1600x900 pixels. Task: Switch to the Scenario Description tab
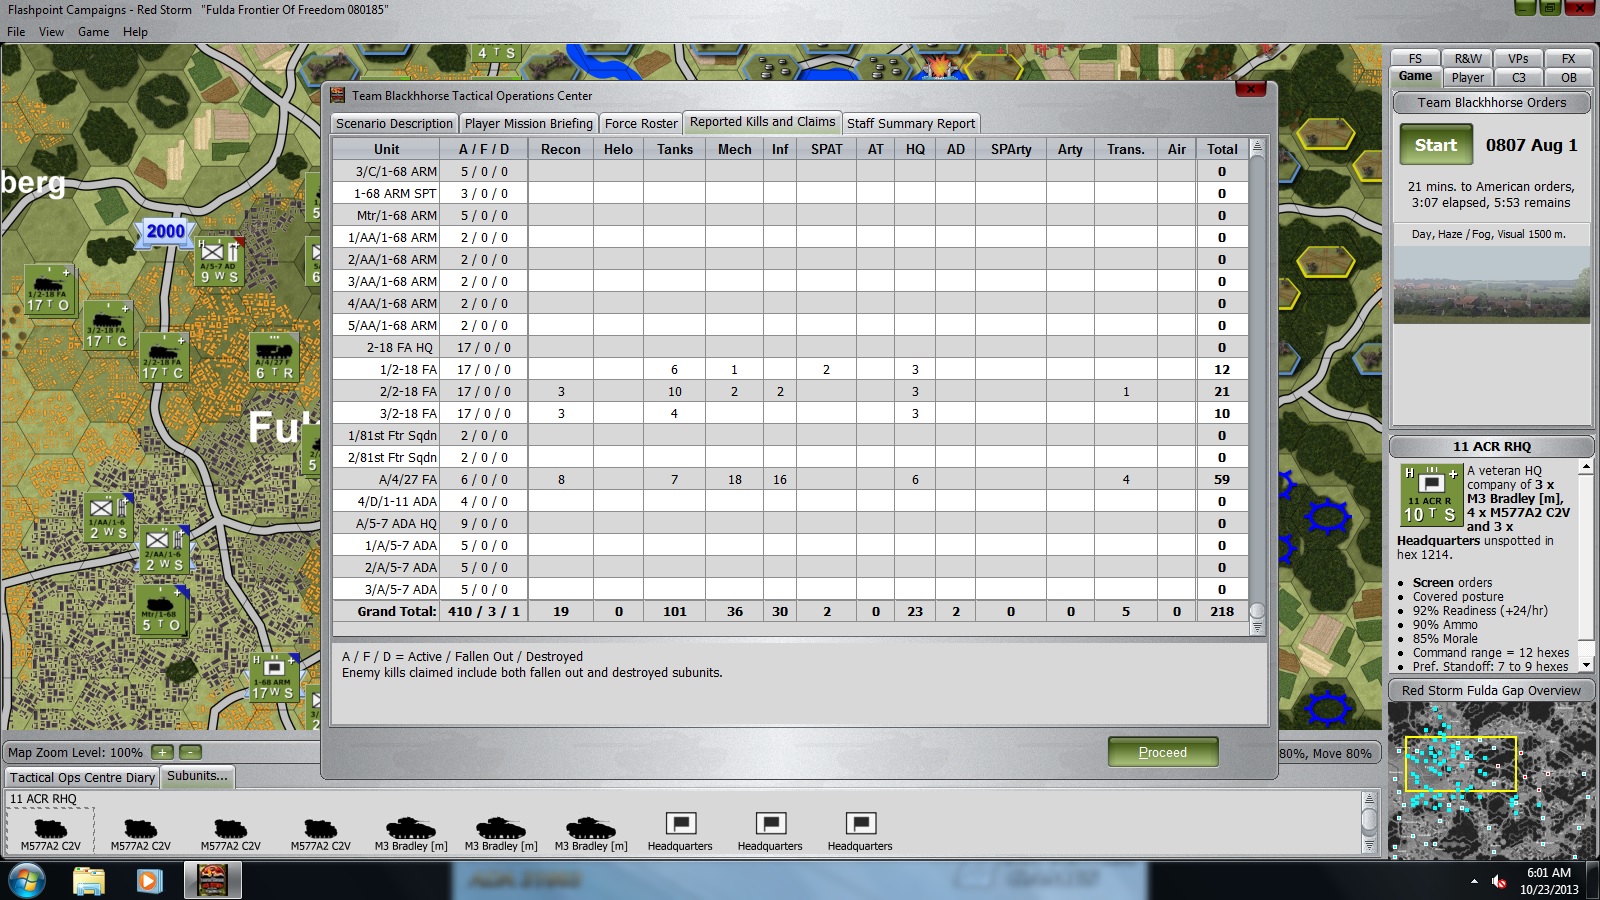pos(394,123)
